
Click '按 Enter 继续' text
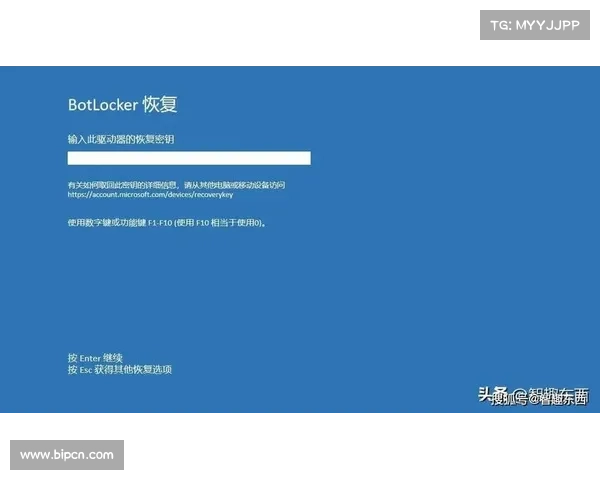(x=95, y=358)
